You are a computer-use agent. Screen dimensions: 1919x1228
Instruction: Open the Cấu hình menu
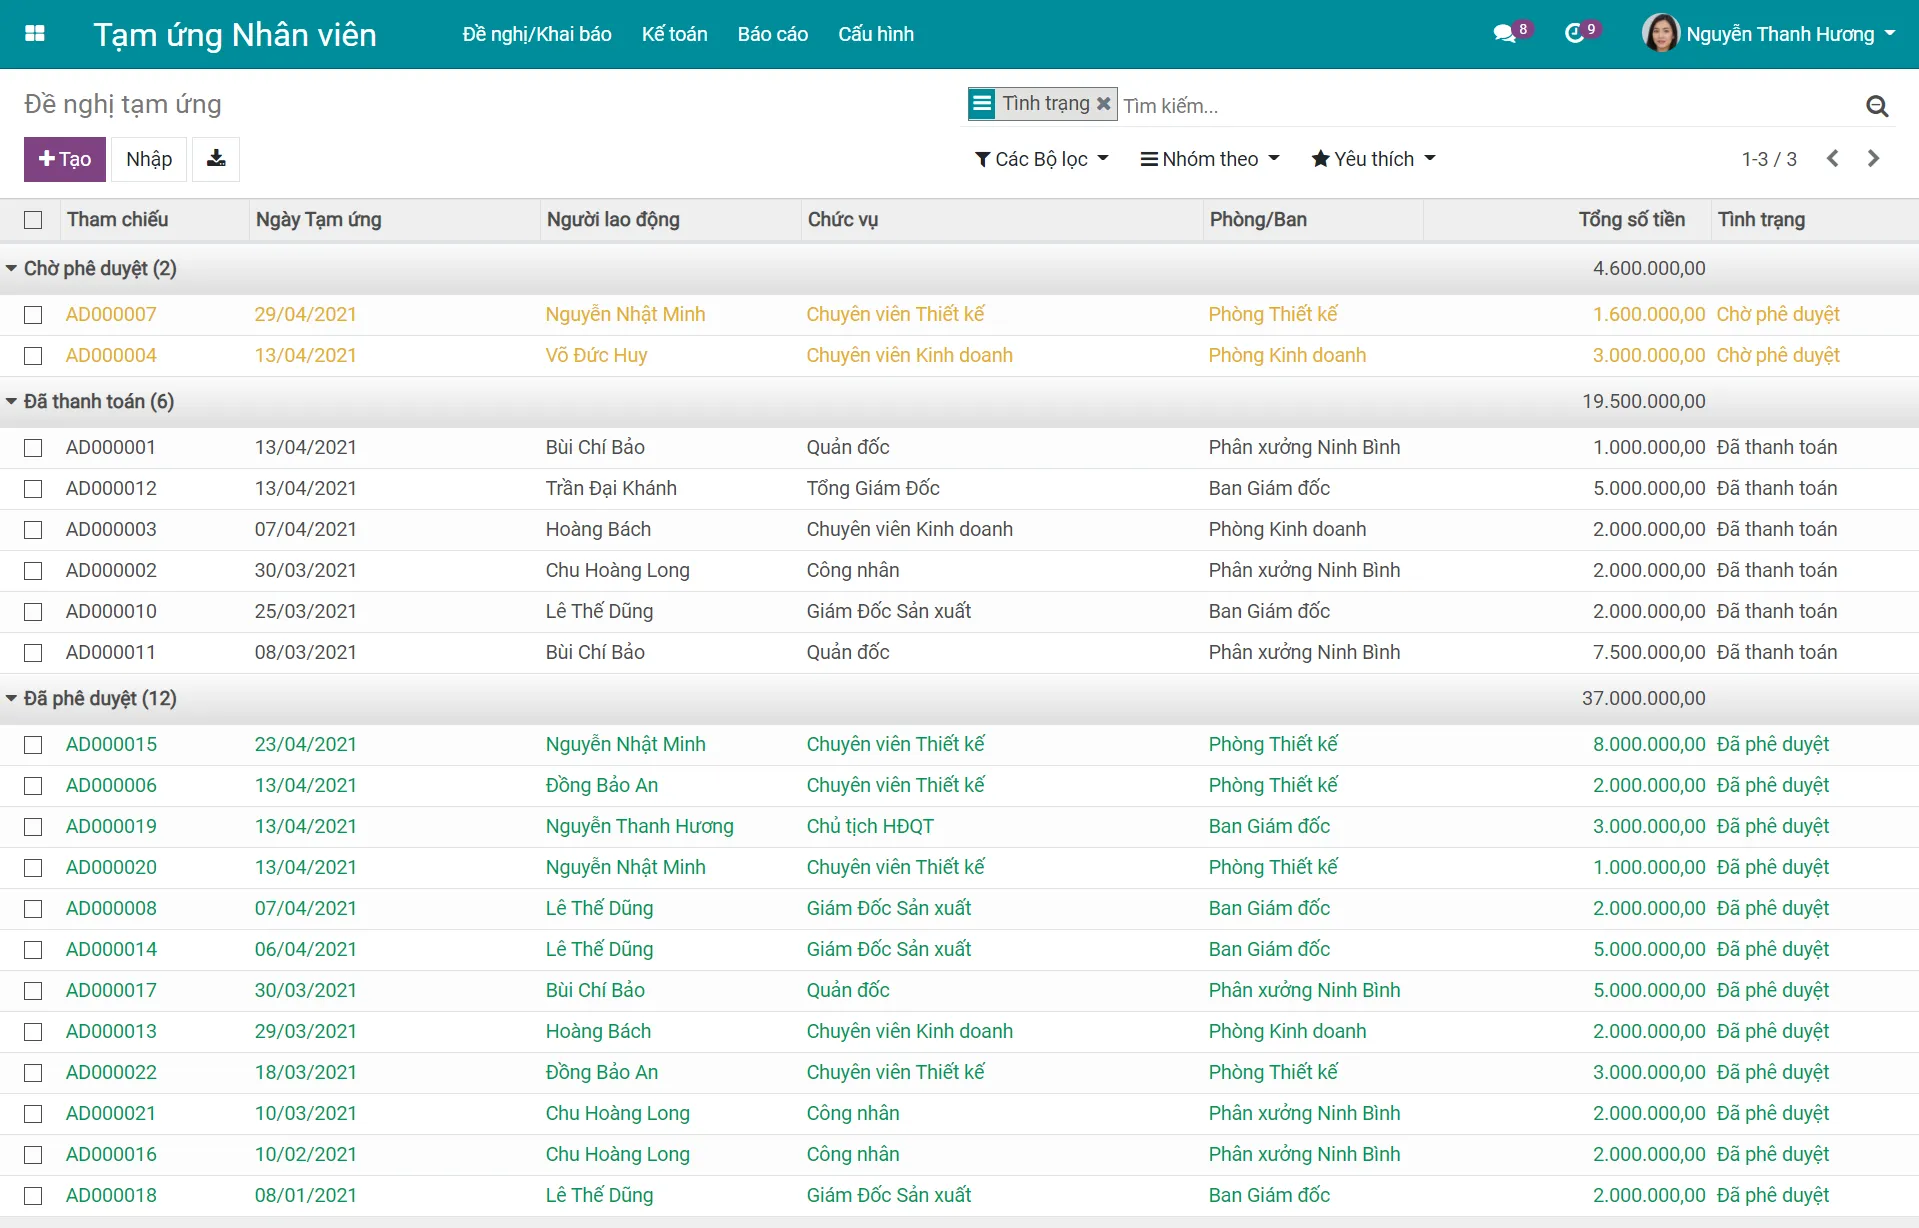876,34
